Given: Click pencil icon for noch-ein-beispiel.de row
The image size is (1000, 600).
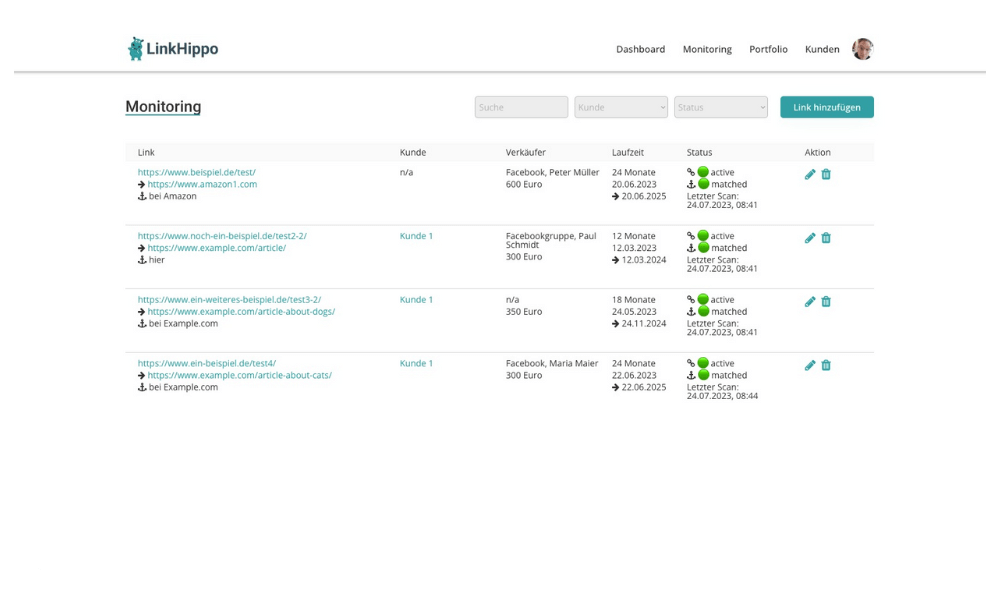Looking at the screenshot, I should 810,238.
